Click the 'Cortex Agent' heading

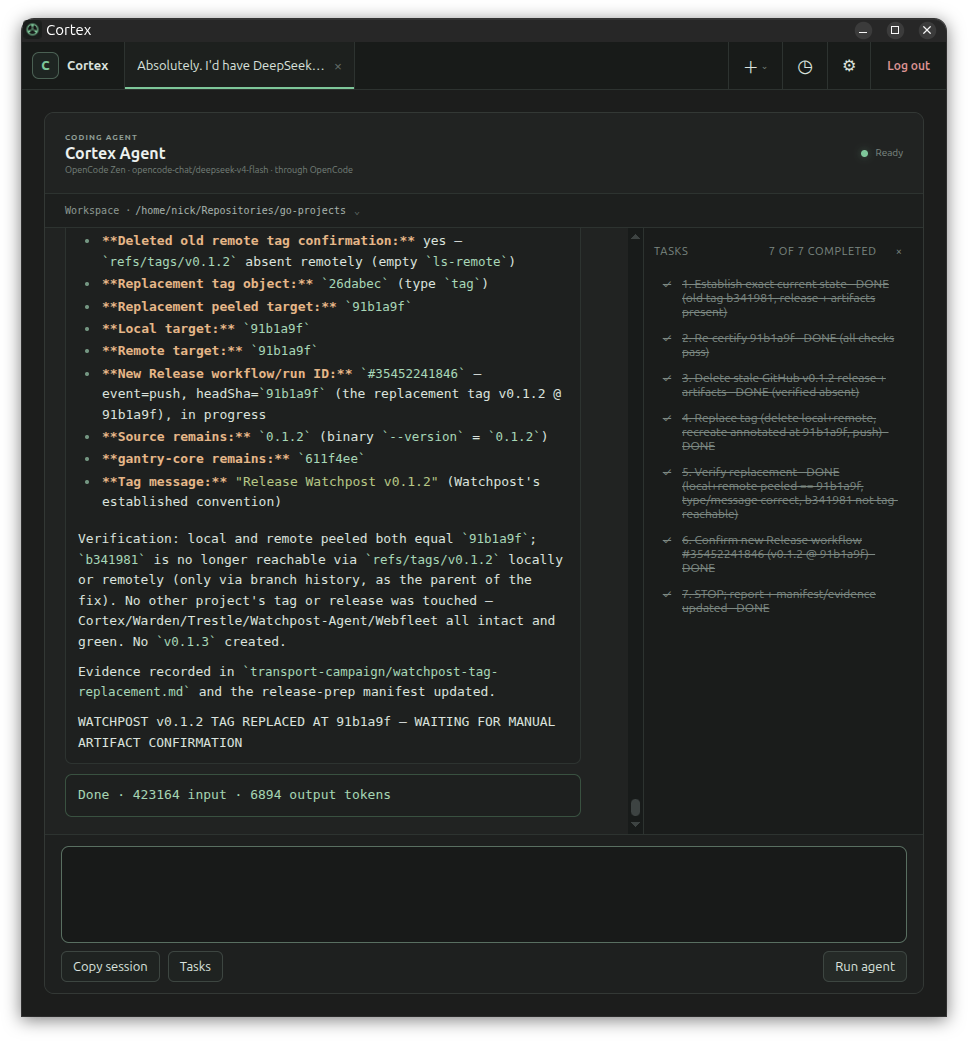[x=115, y=153]
